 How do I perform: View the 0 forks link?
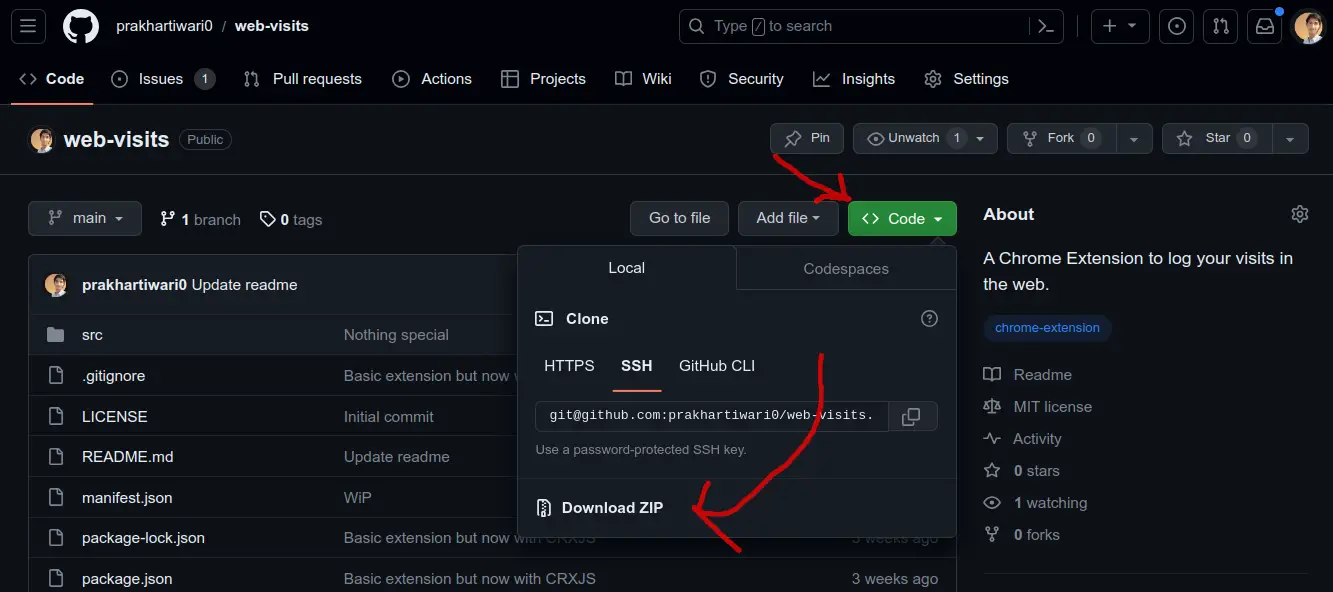click(x=1022, y=535)
